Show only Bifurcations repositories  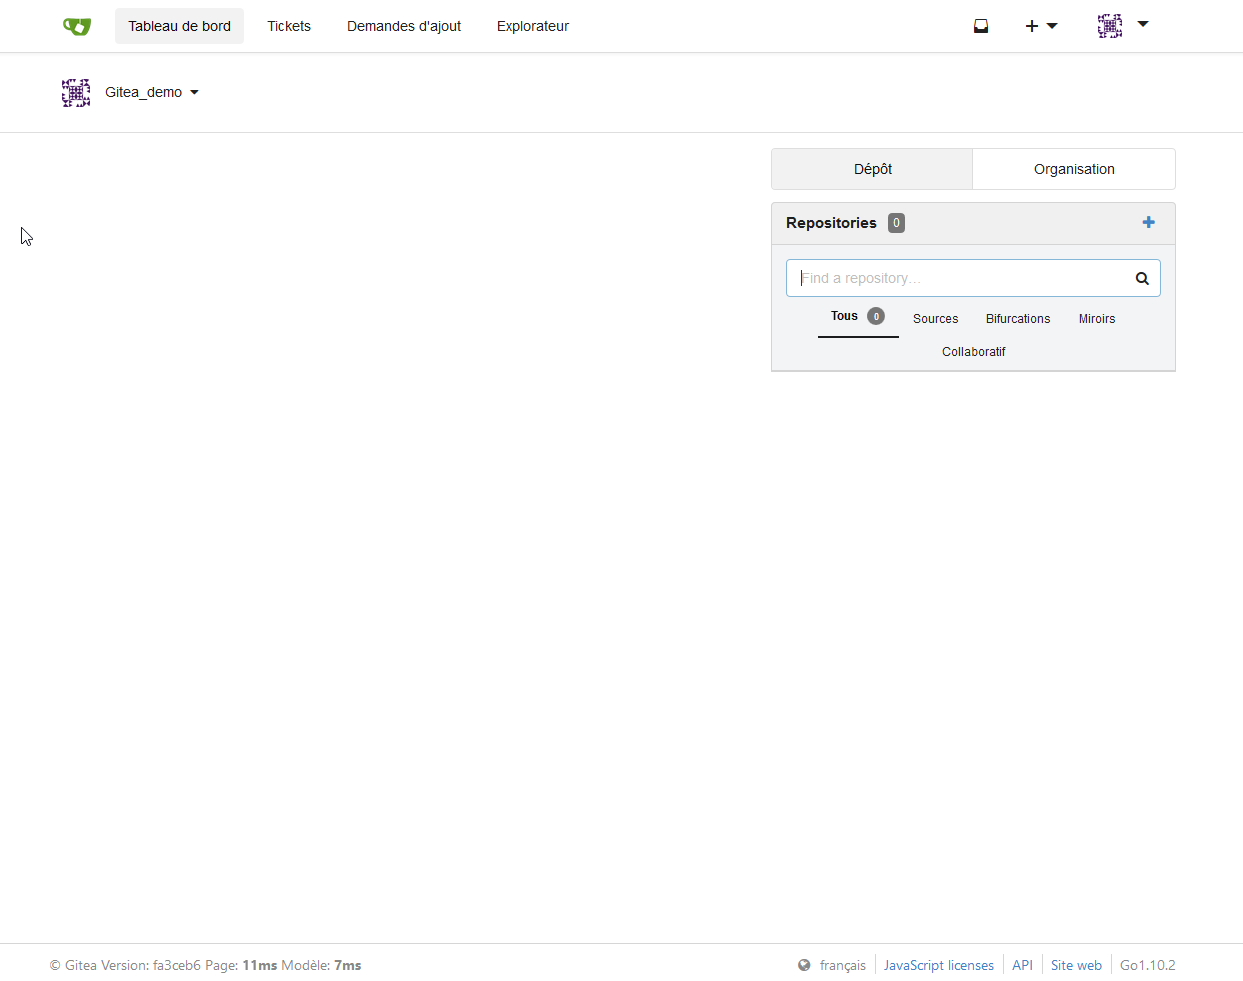1018,319
